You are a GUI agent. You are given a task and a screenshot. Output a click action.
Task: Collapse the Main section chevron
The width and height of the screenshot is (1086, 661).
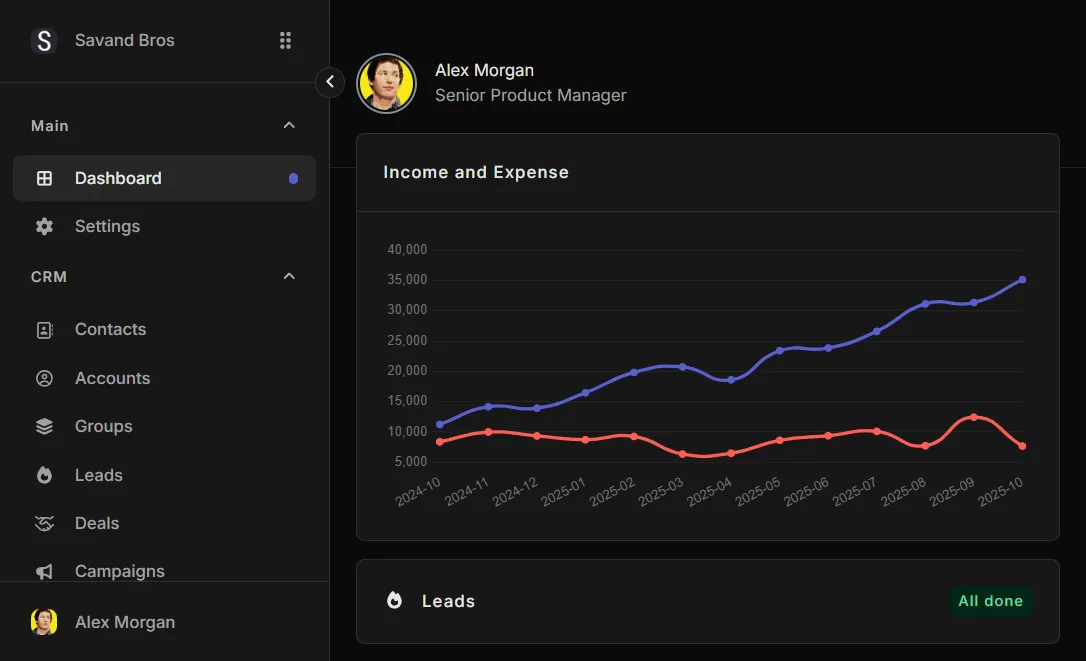[289, 125]
